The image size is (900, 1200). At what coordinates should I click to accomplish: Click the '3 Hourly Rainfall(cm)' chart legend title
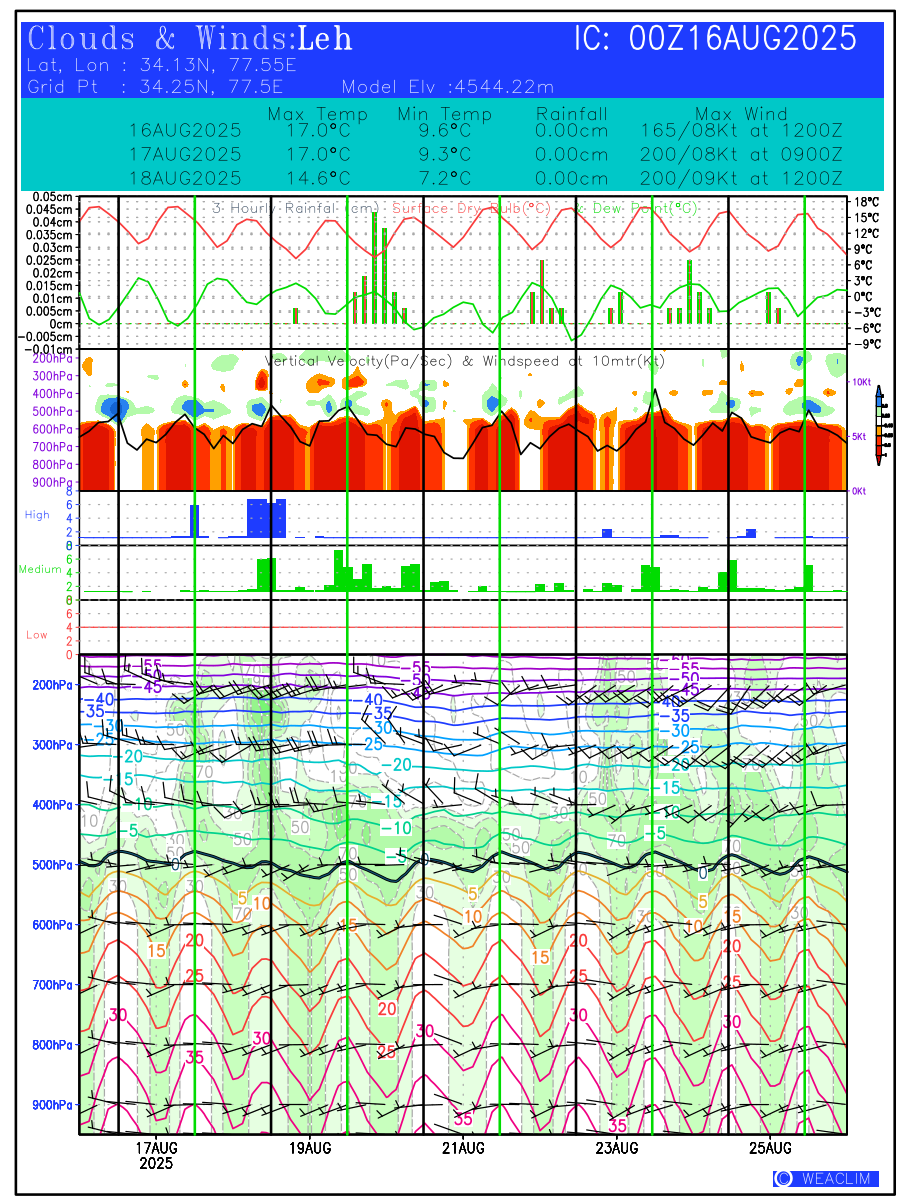coord(297,207)
